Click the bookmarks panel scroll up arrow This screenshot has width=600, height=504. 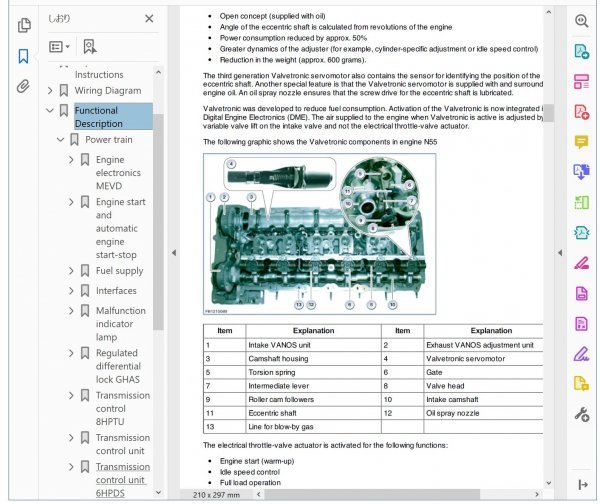tap(158, 72)
